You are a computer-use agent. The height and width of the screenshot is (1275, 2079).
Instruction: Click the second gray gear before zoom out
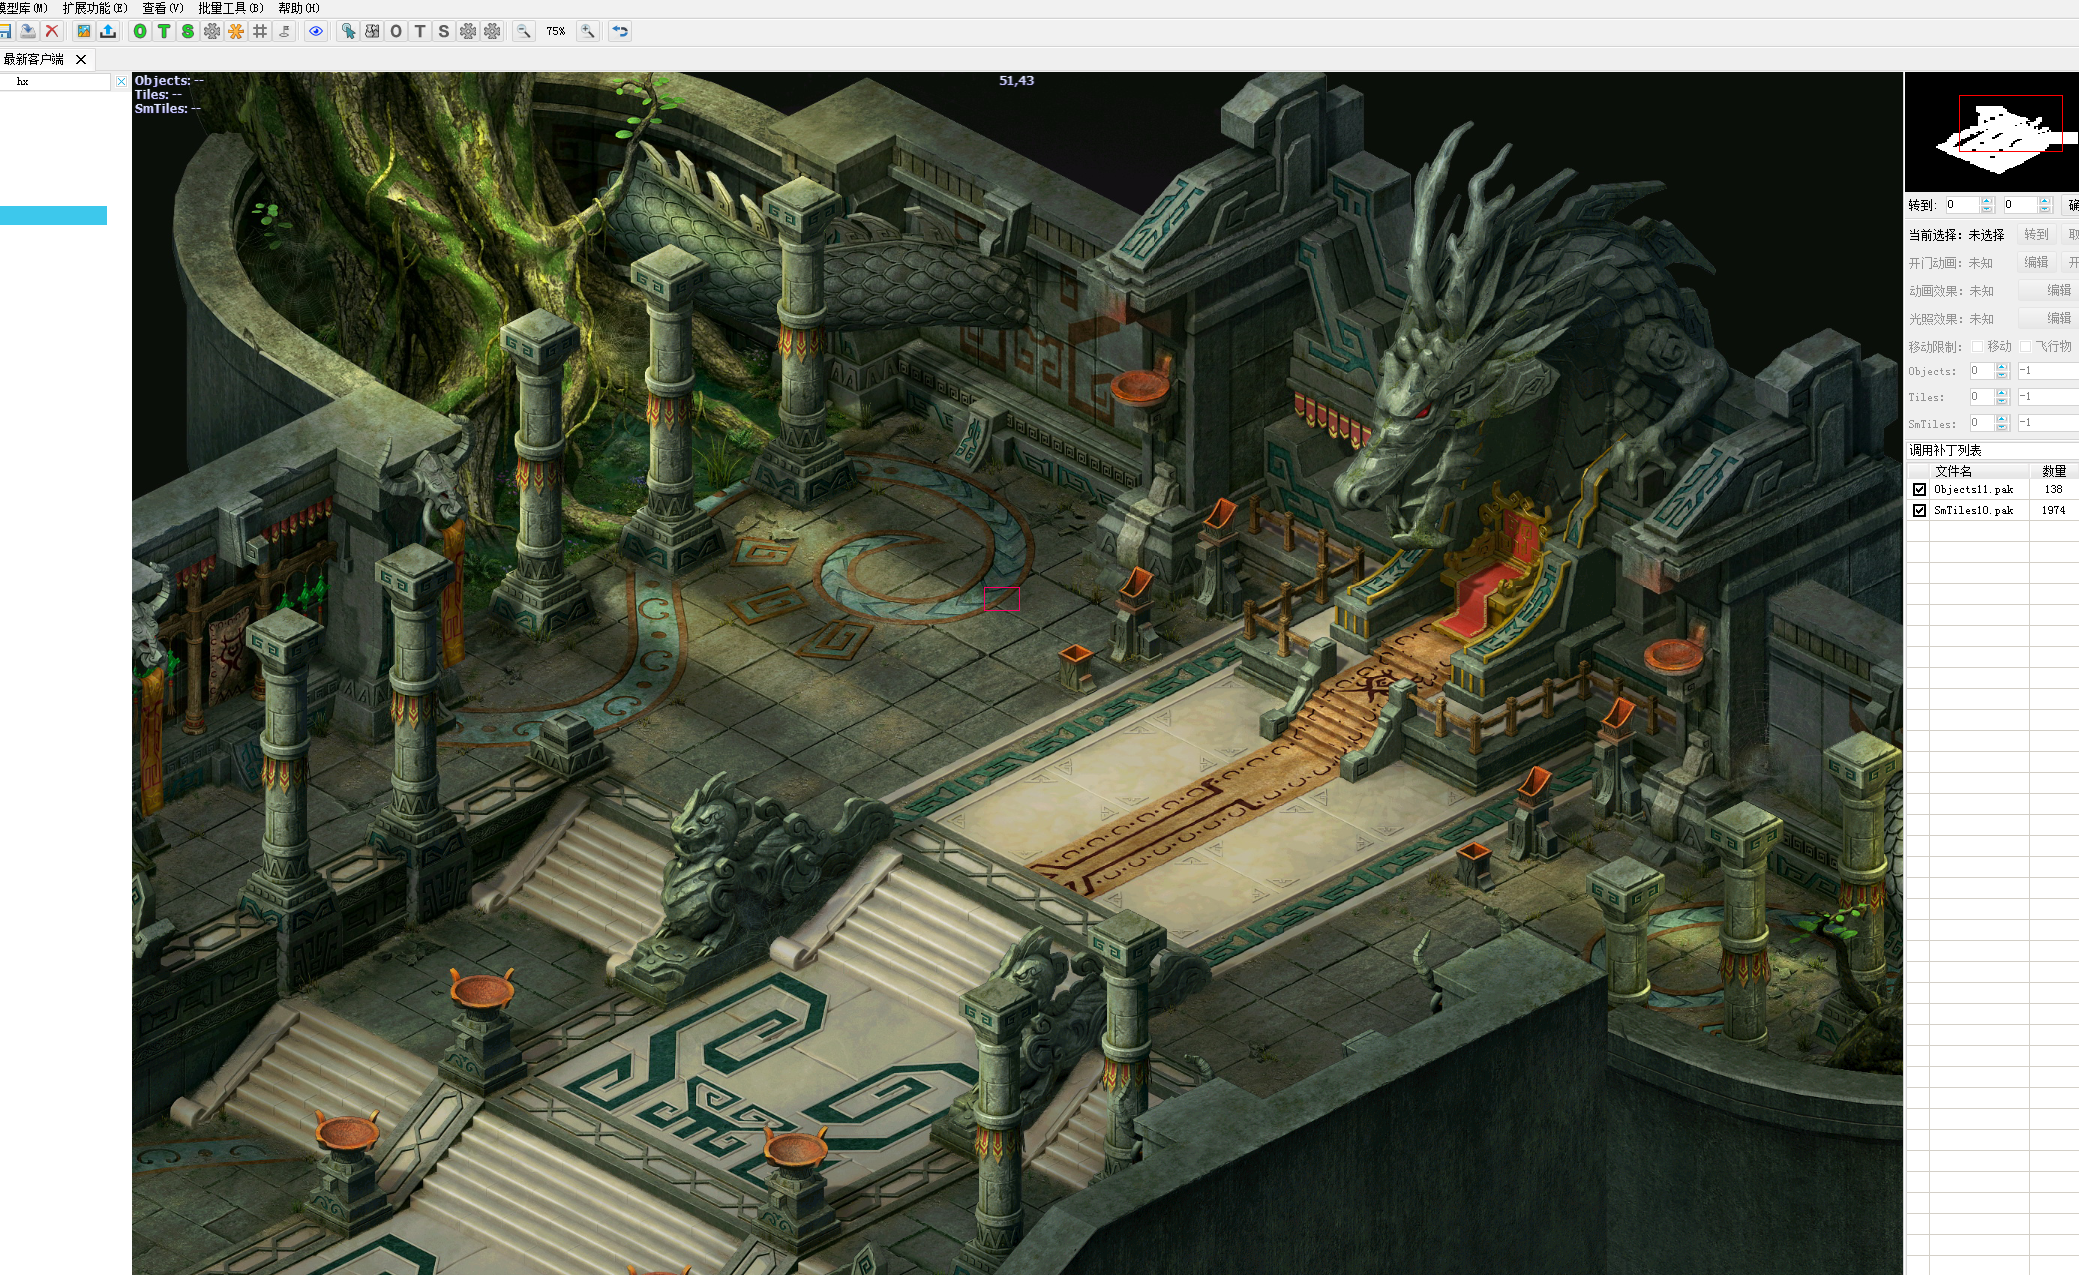point(492,31)
